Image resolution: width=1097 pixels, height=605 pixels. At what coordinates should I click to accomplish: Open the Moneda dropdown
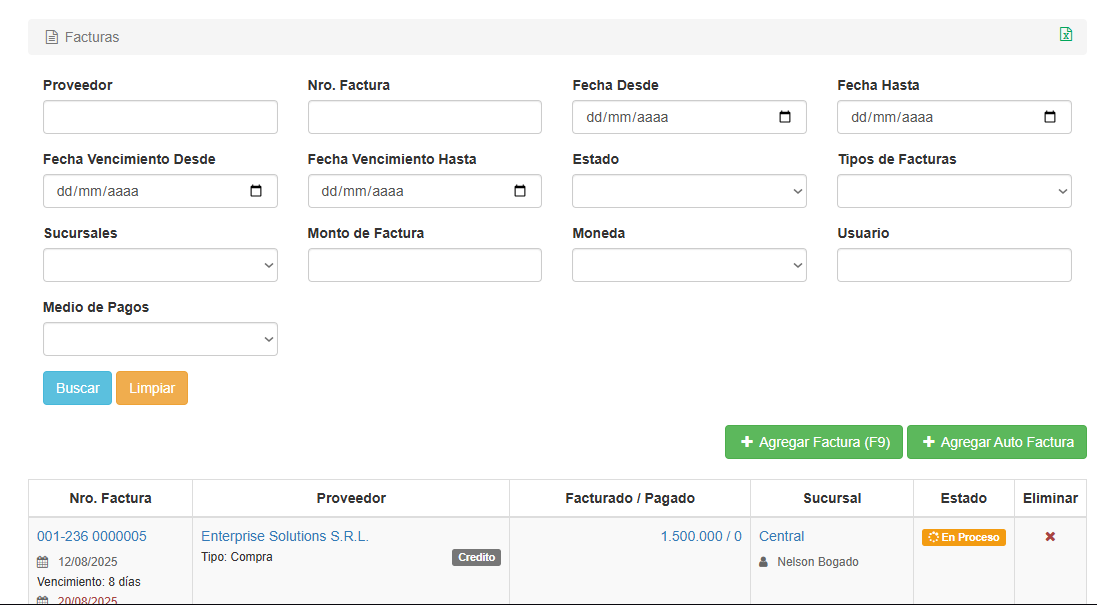pyautogui.click(x=689, y=265)
